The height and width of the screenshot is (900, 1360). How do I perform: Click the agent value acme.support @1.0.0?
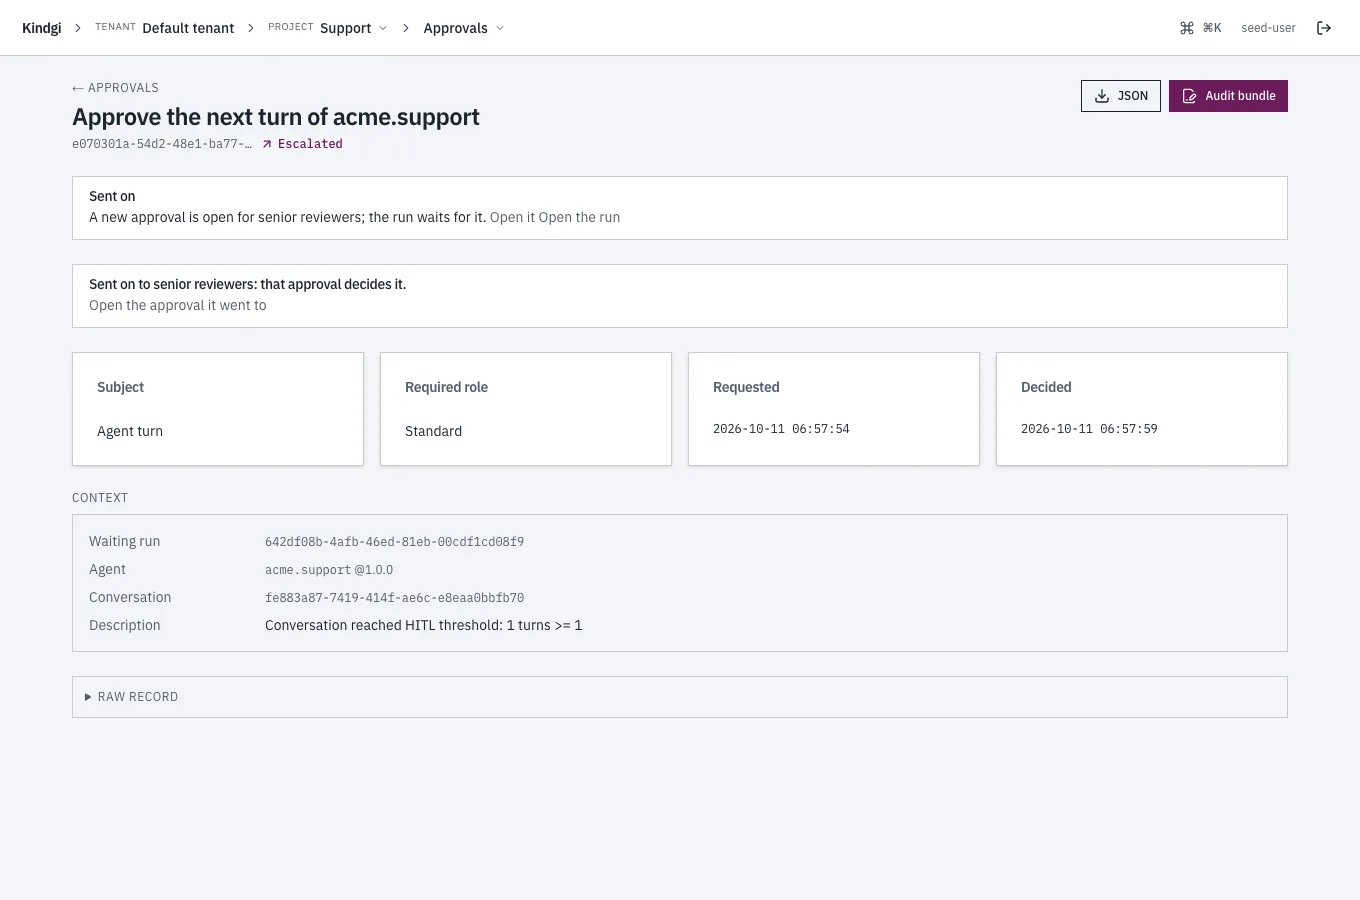tap(329, 570)
